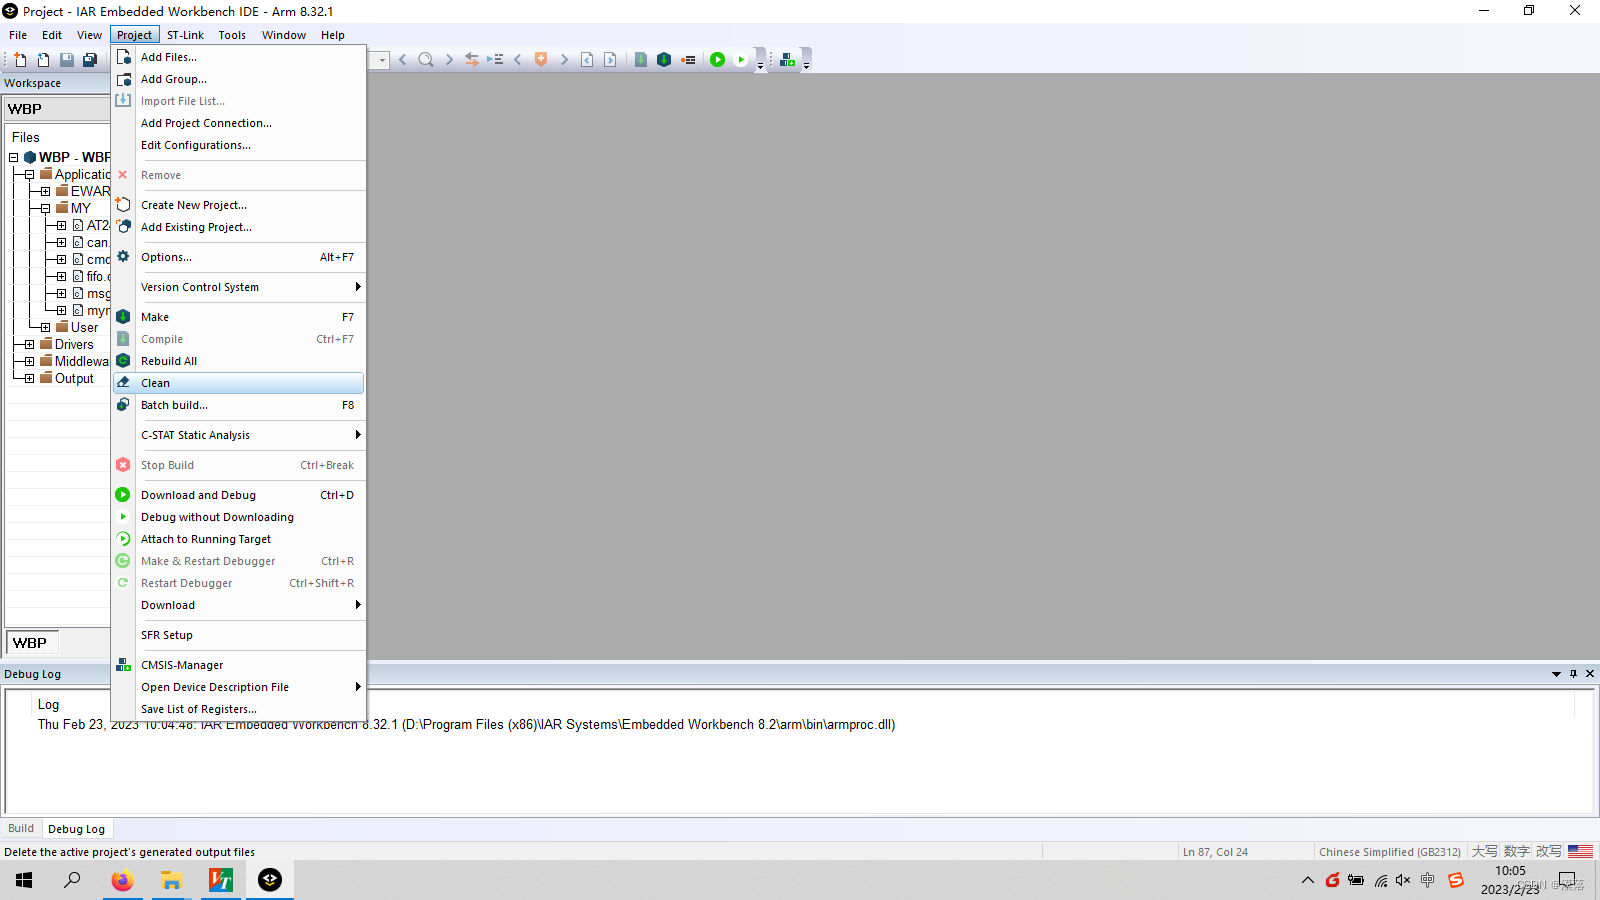Click the taskbar search icon
Screen dimensions: 1600x900
tap(72, 880)
